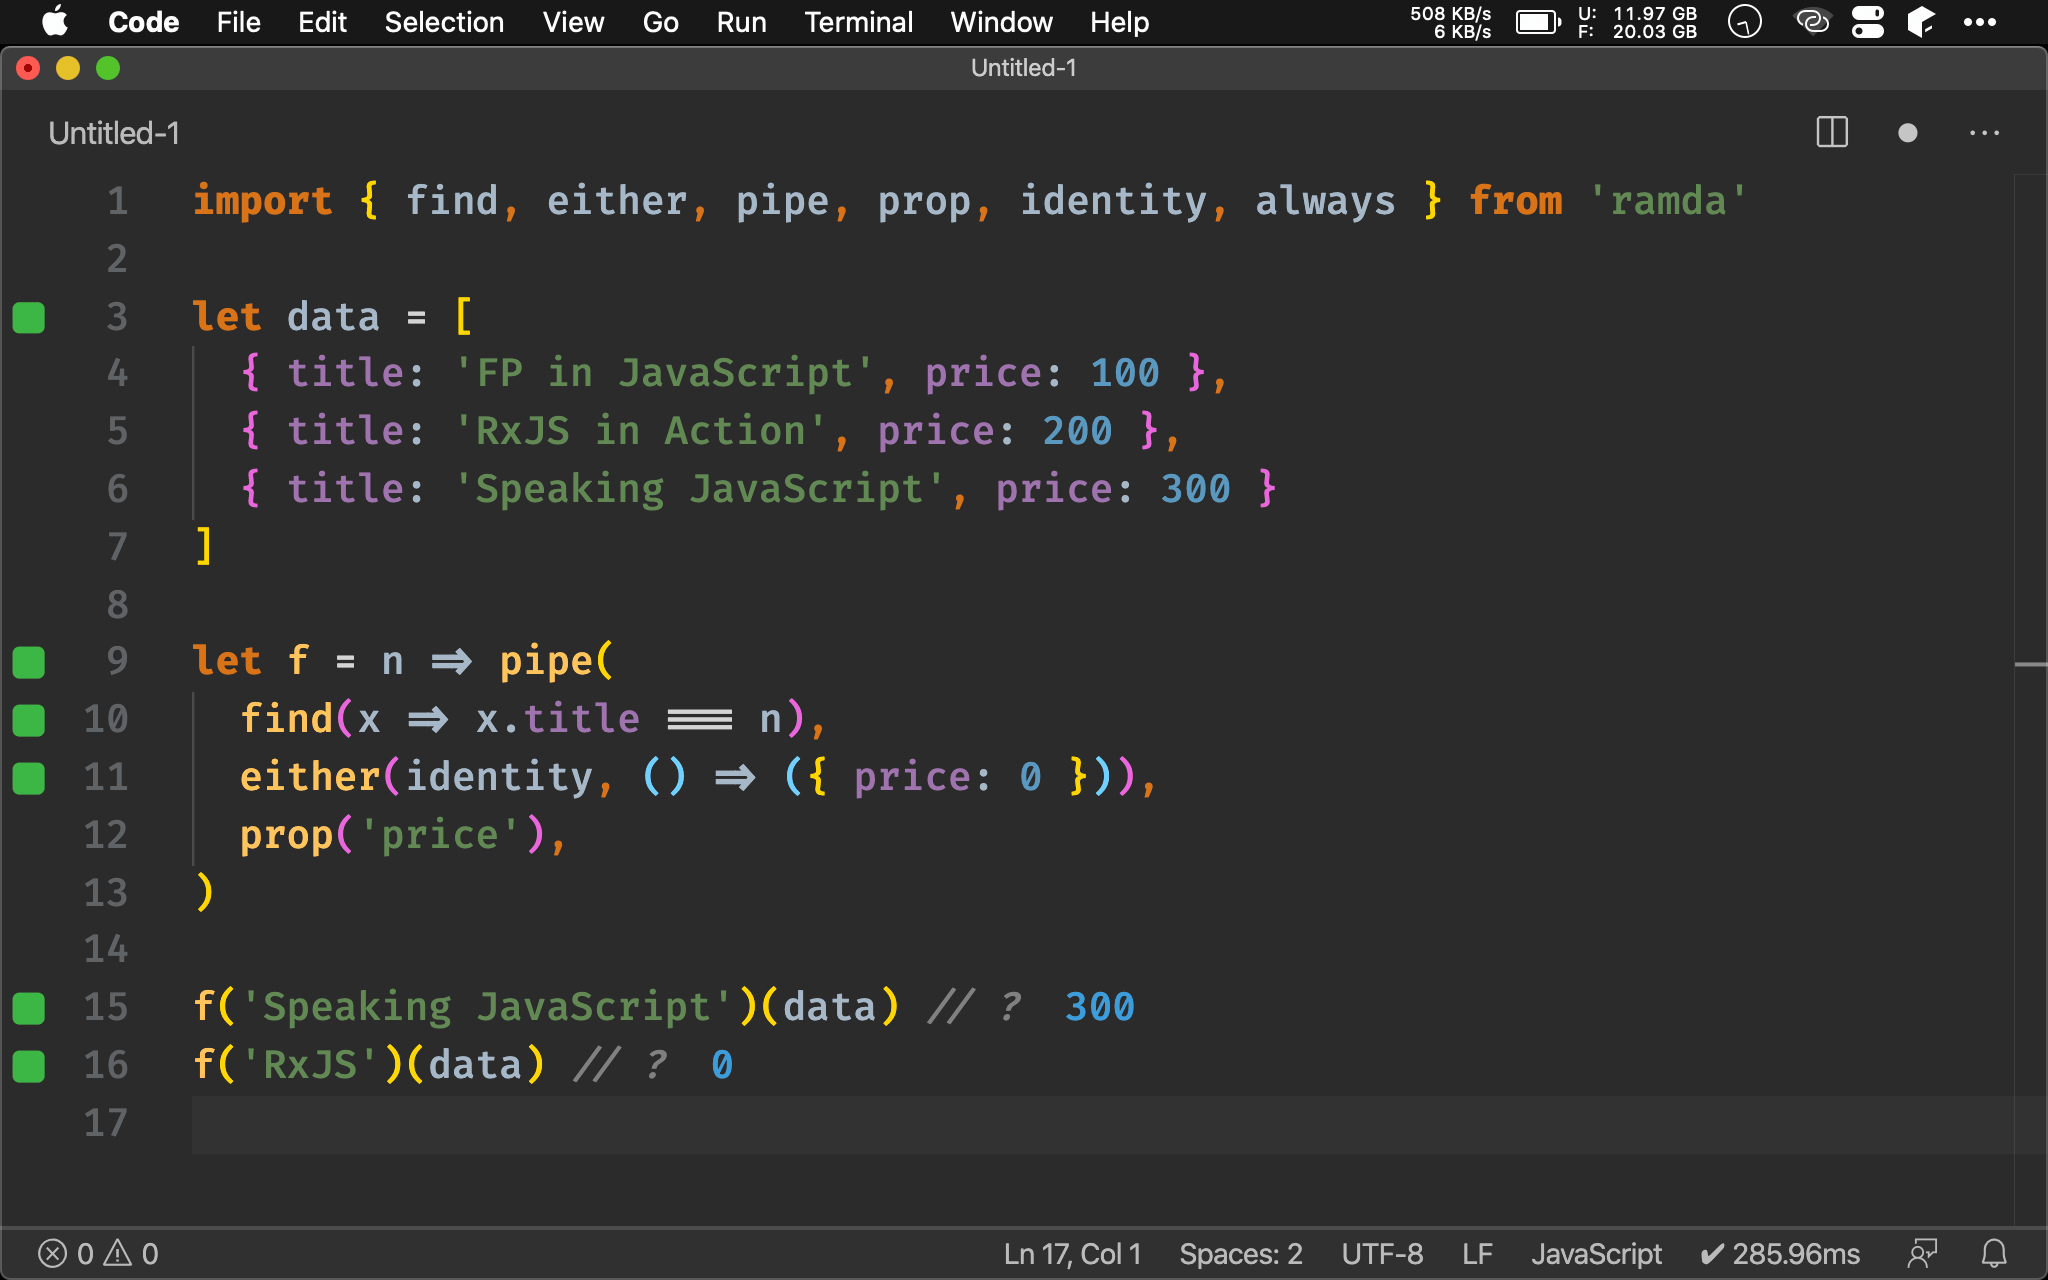Click Quokka 285.96ms status item
Image resolution: width=2048 pixels, height=1280 pixels.
[x=1780, y=1254]
